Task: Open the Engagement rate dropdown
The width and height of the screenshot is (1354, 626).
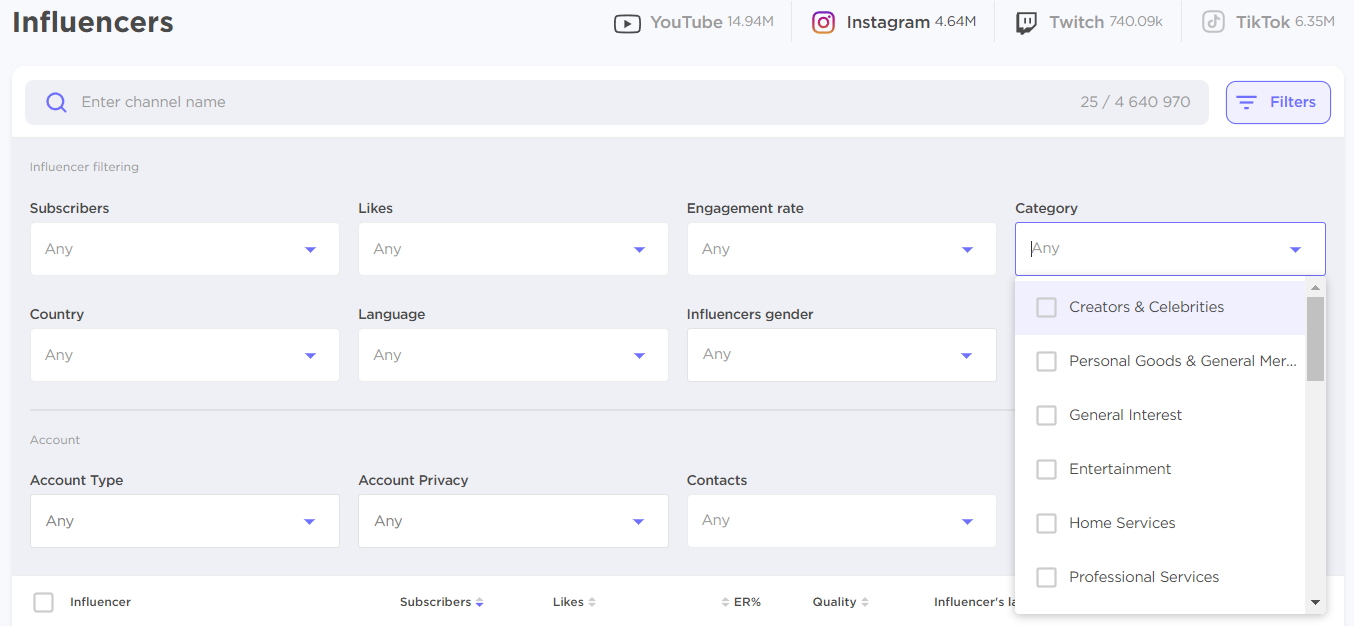Action: [x=842, y=249]
